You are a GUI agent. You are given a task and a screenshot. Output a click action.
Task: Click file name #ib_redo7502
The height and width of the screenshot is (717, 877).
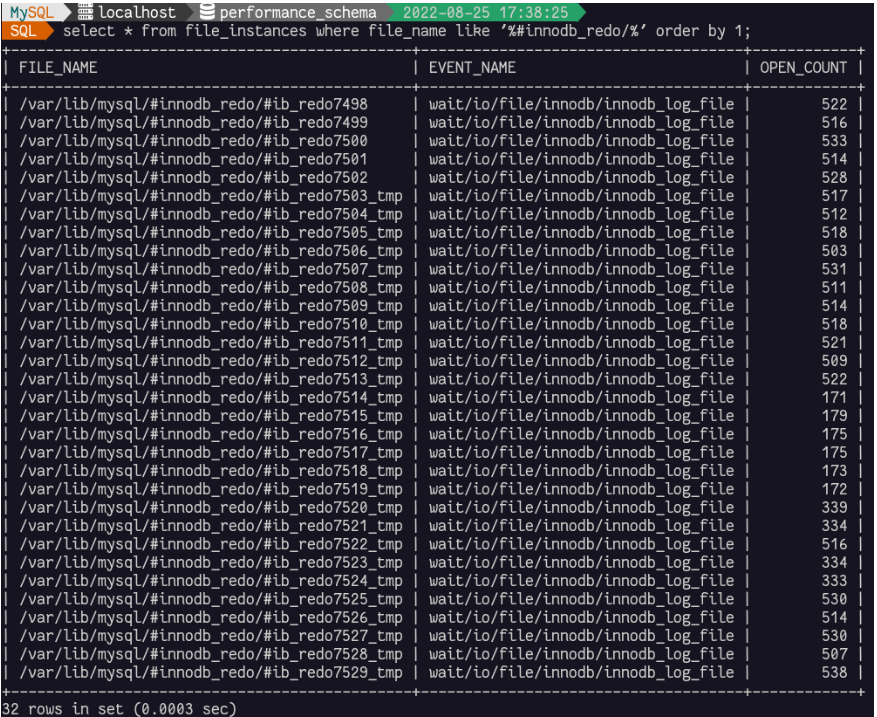click(x=194, y=177)
